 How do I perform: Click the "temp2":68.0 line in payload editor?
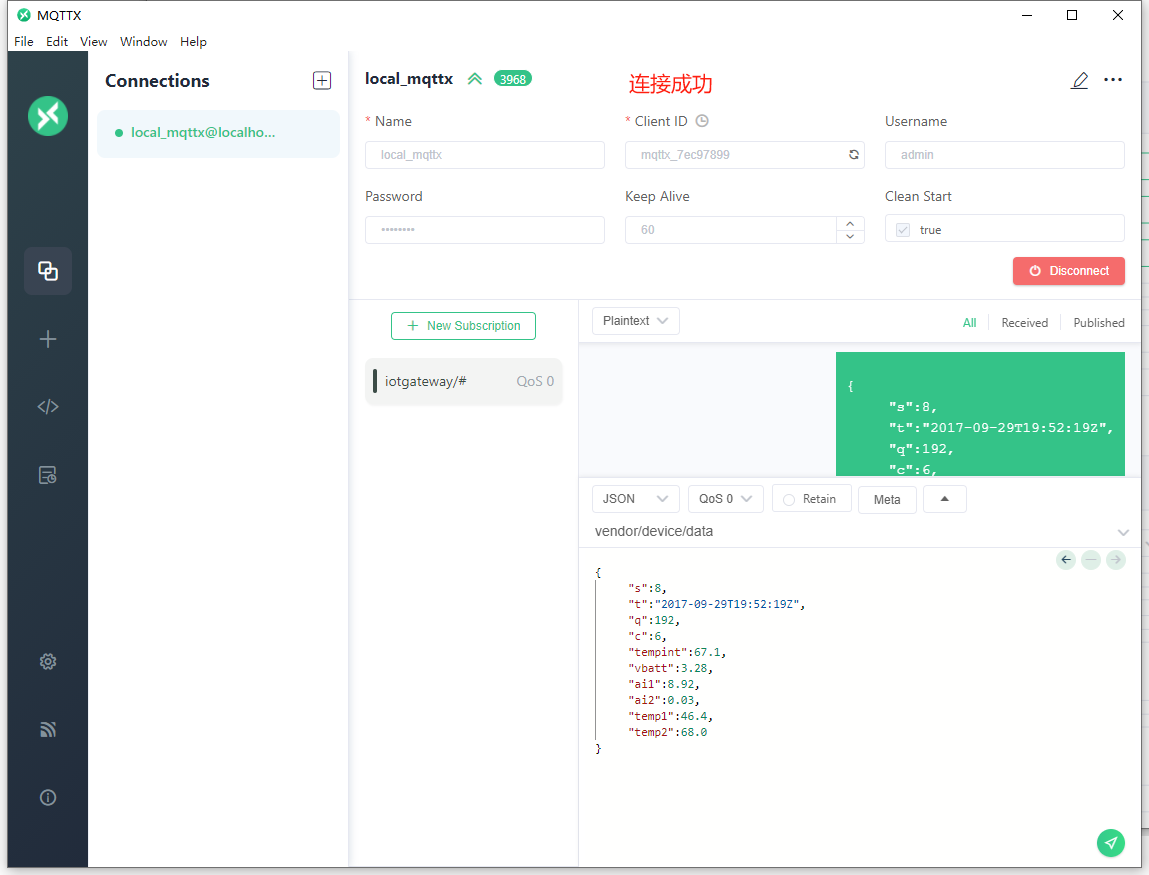667,732
